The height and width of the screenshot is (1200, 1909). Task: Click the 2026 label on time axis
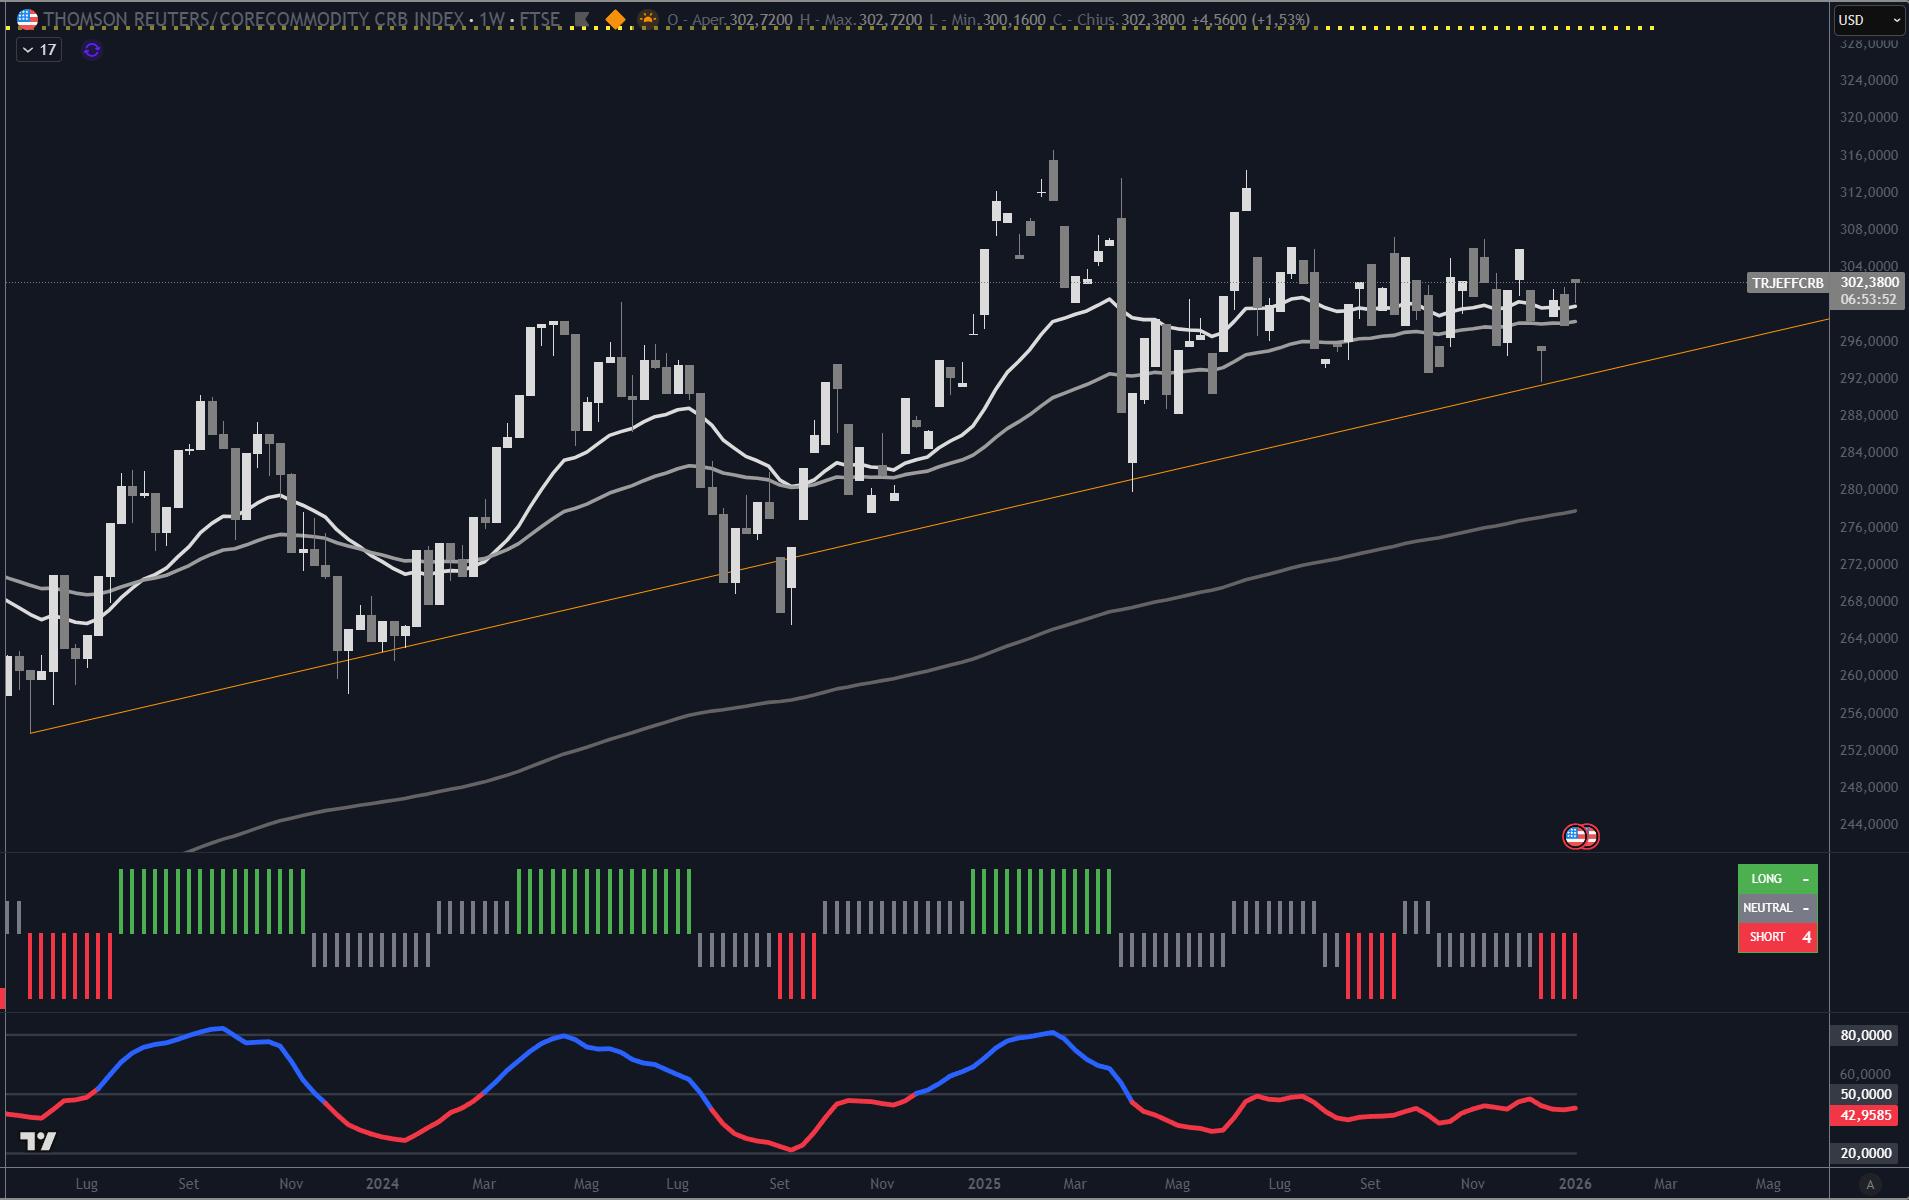point(1575,1184)
